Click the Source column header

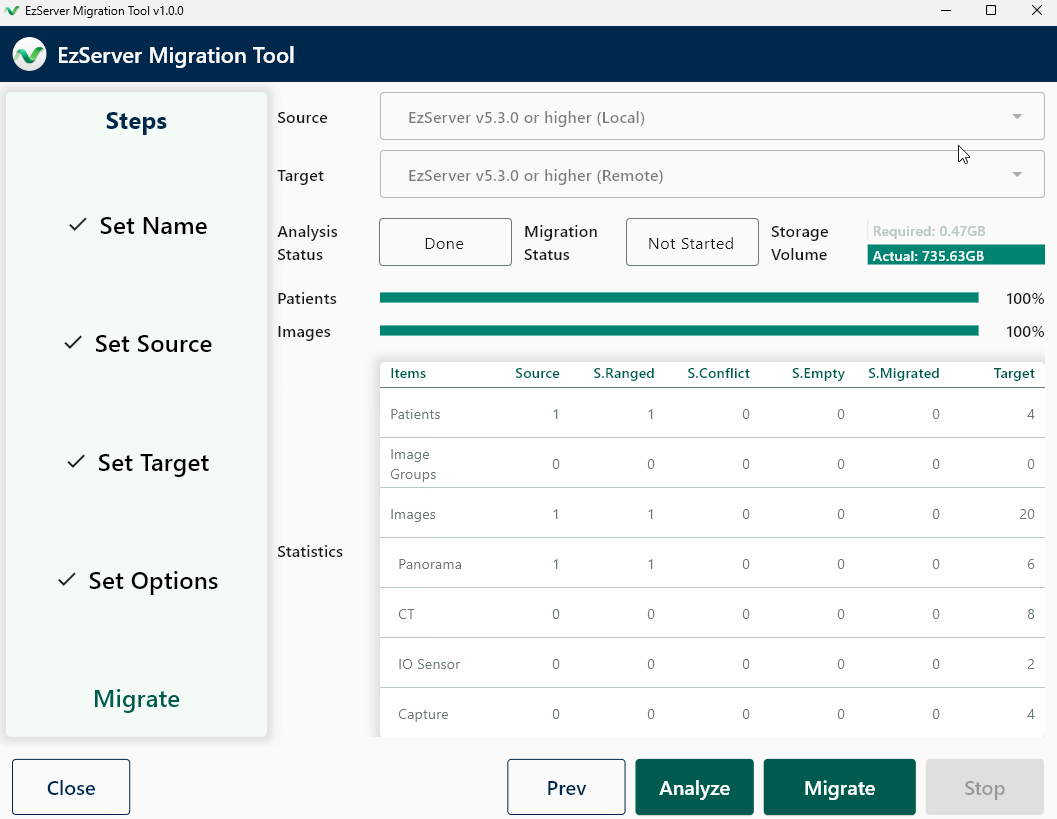[537, 373]
